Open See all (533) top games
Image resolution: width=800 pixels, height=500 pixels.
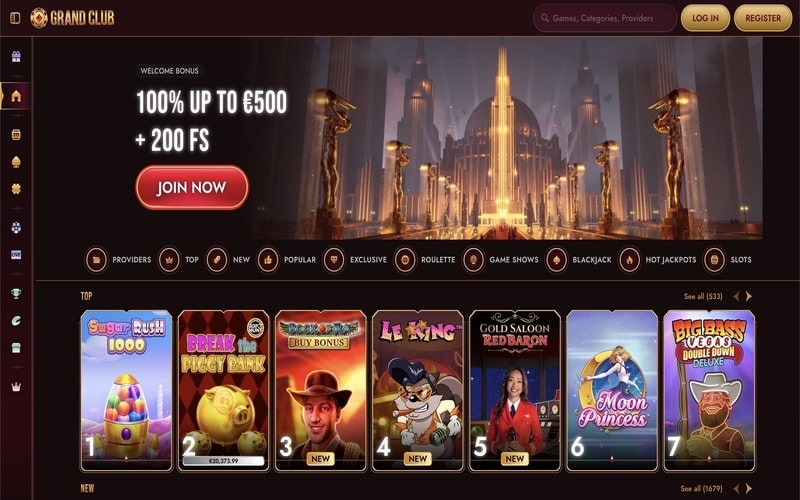(703, 296)
